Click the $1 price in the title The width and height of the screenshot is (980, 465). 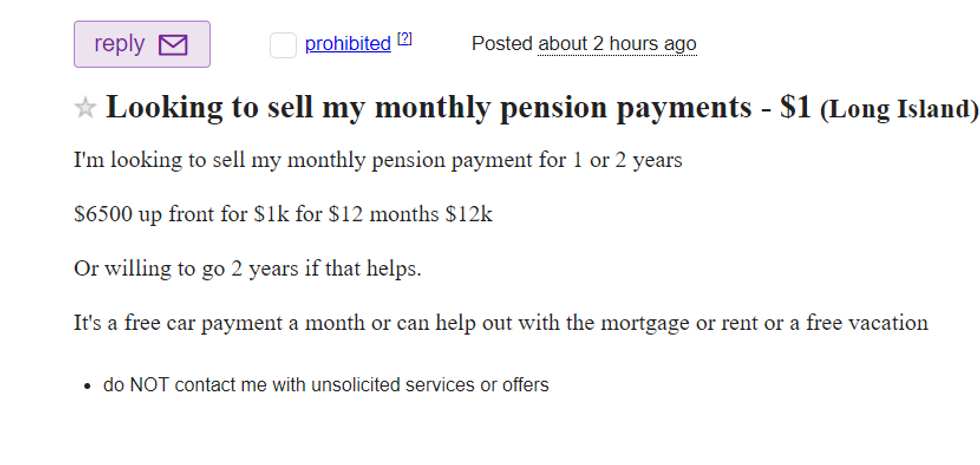[796, 108]
